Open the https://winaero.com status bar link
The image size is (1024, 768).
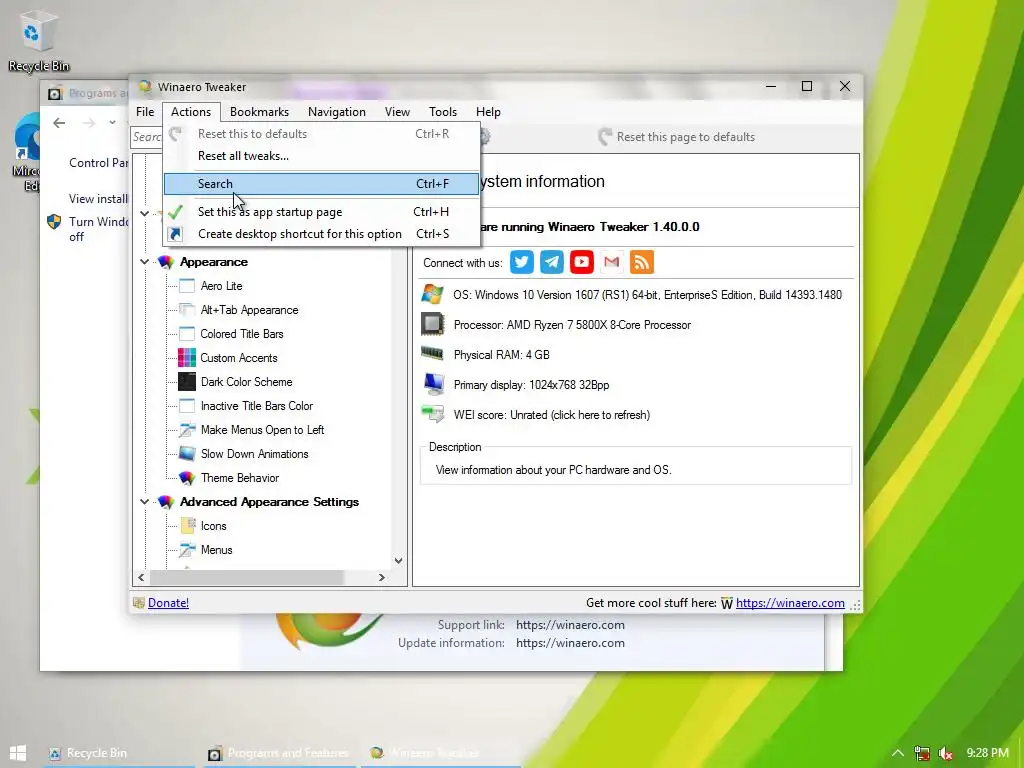[790, 603]
